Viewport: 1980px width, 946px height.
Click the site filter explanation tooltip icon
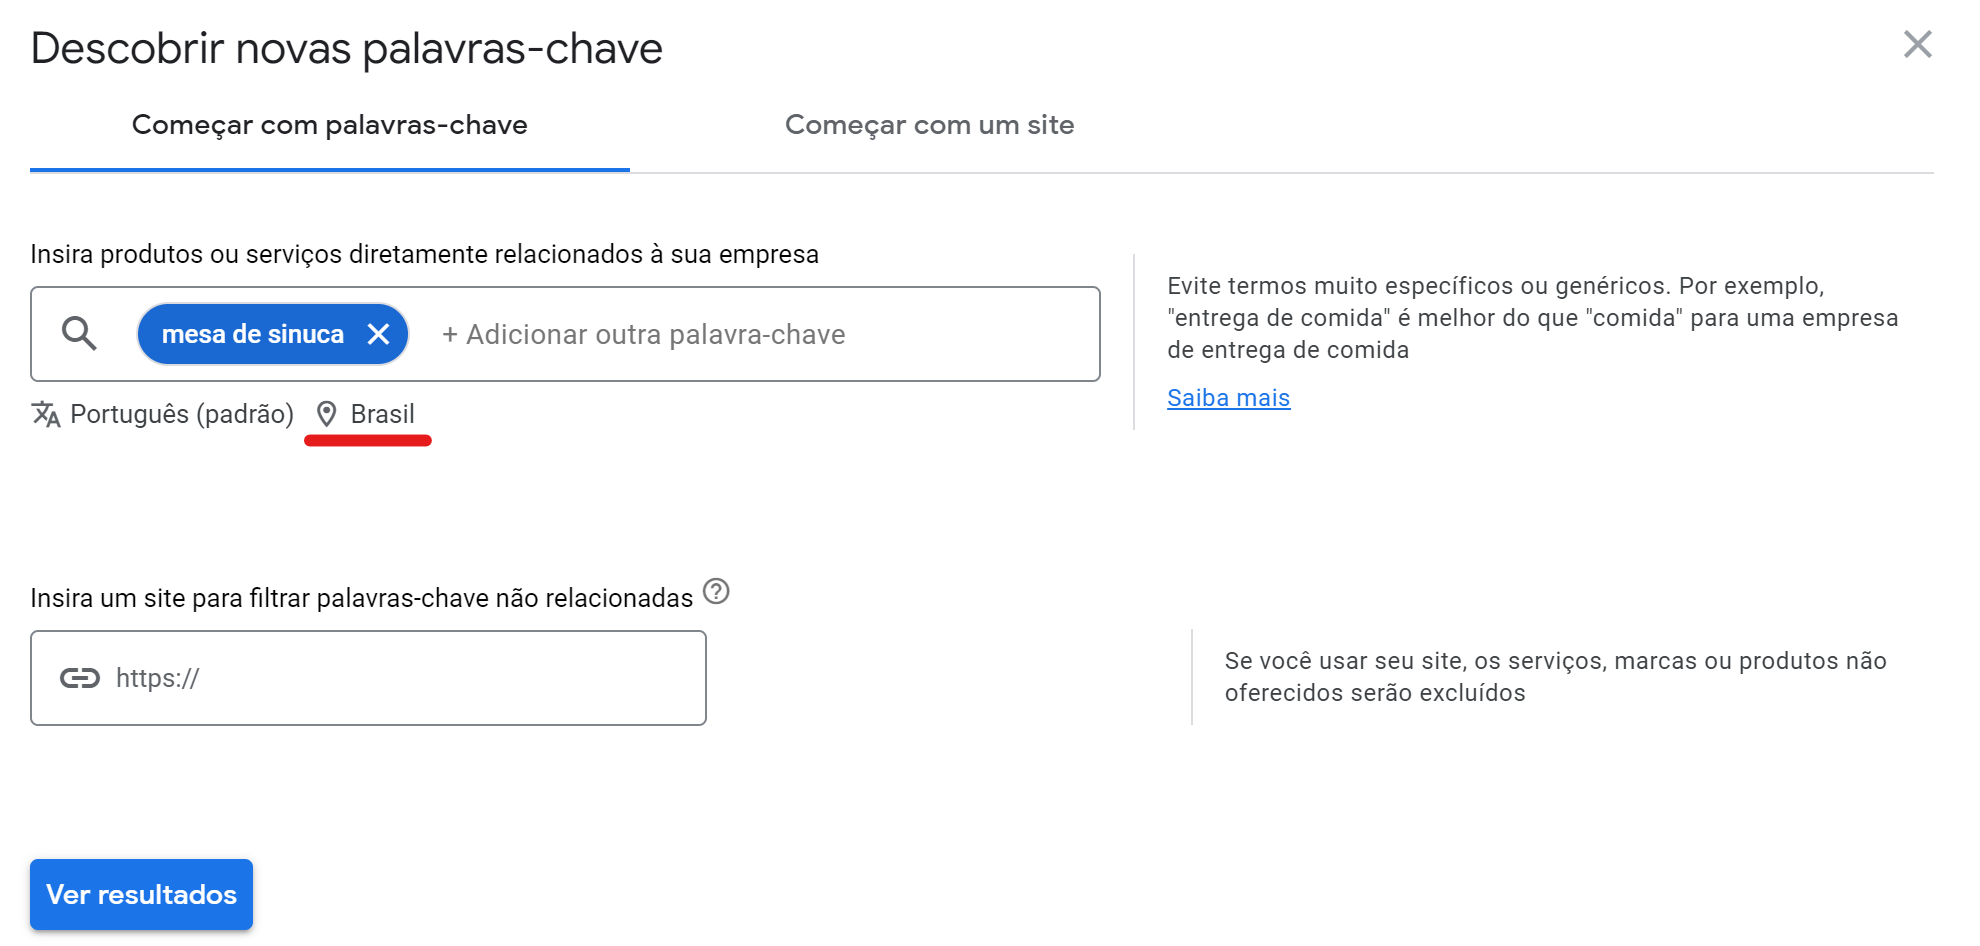tap(717, 593)
